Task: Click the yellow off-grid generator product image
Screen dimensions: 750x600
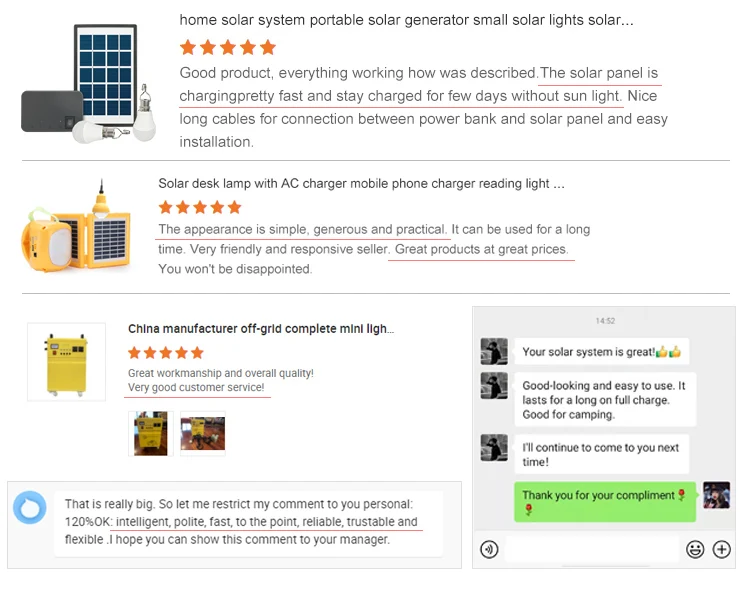Action: pos(67,362)
